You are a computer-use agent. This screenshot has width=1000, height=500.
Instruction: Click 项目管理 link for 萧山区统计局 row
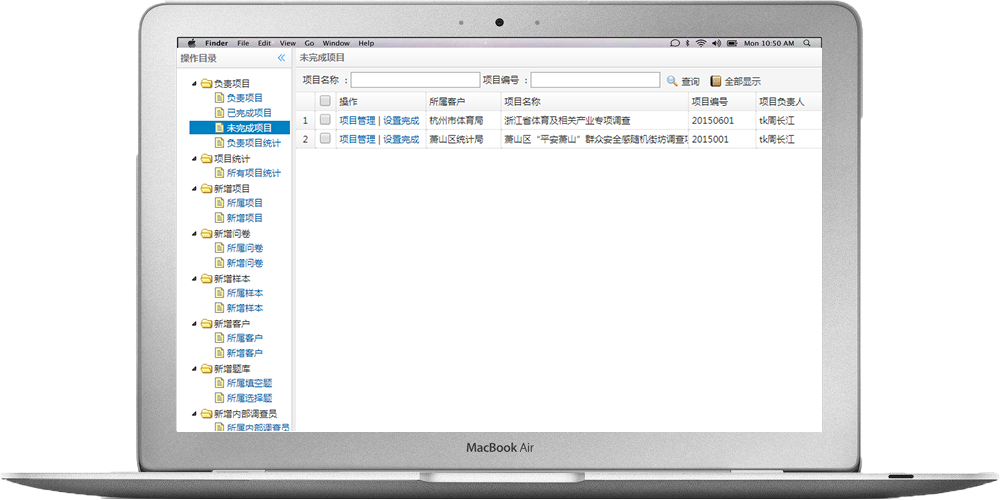tap(357, 139)
